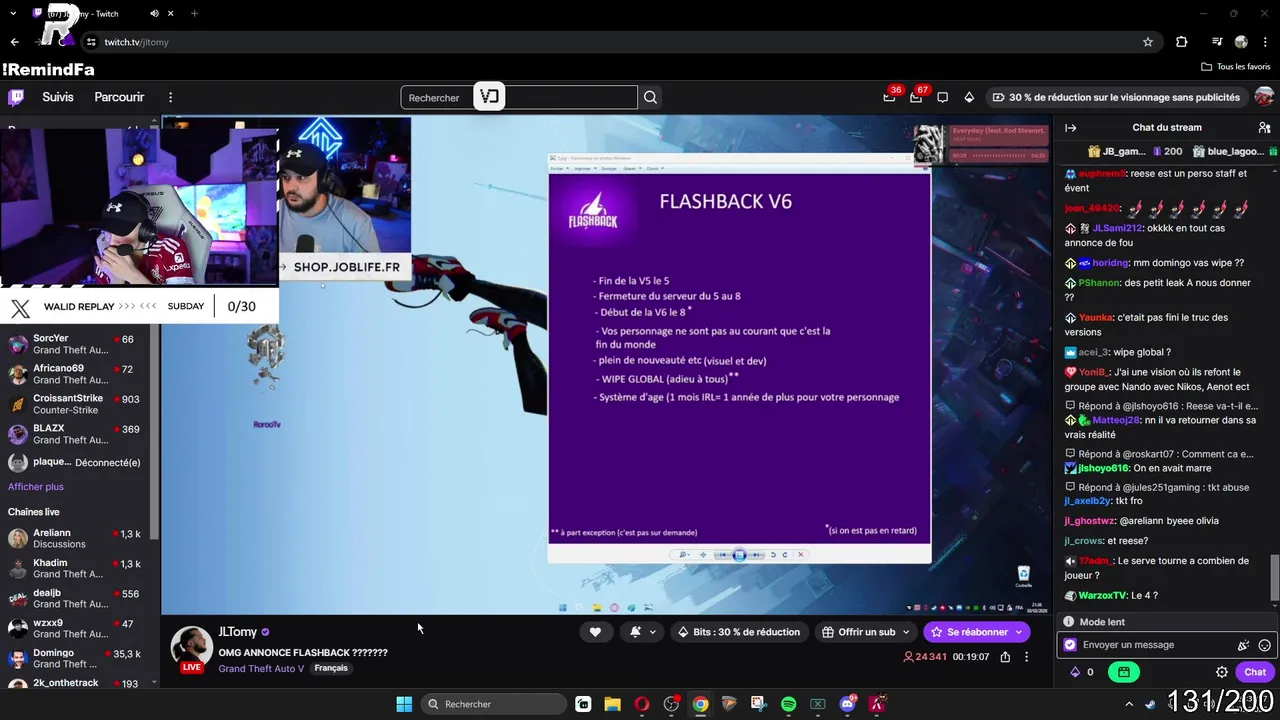
Task: Follow heart button for JLTomy
Action: (x=595, y=632)
